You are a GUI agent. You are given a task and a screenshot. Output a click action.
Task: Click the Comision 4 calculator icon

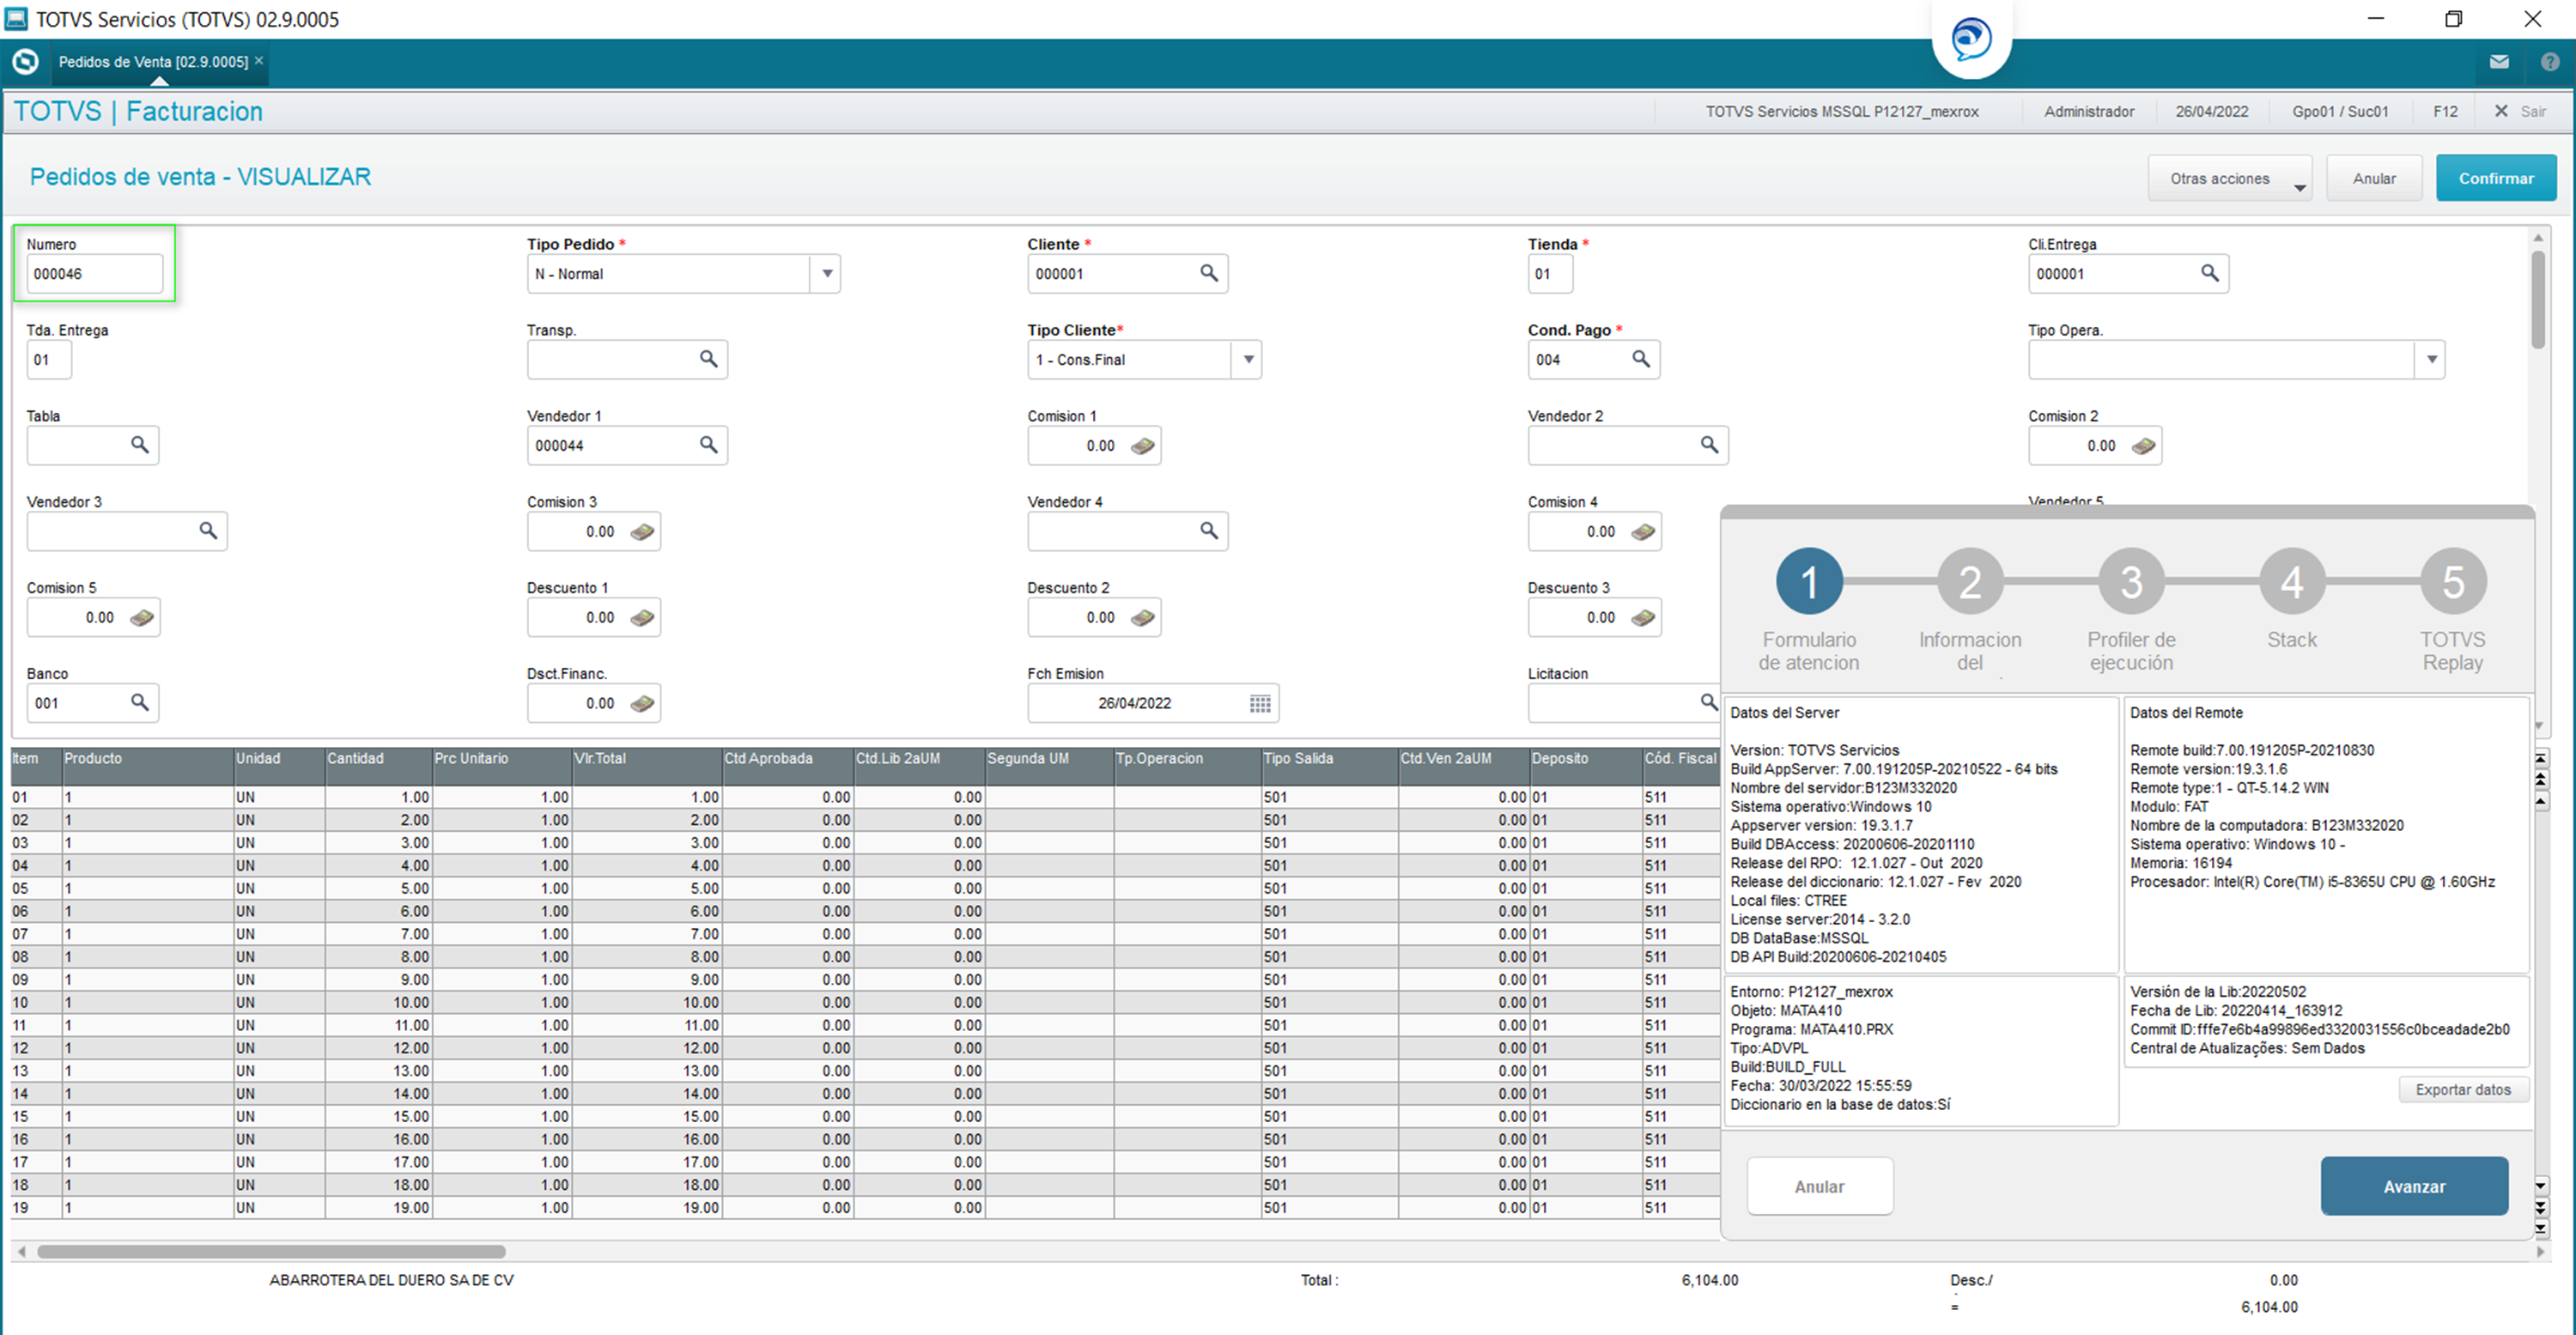point(1643,532)
